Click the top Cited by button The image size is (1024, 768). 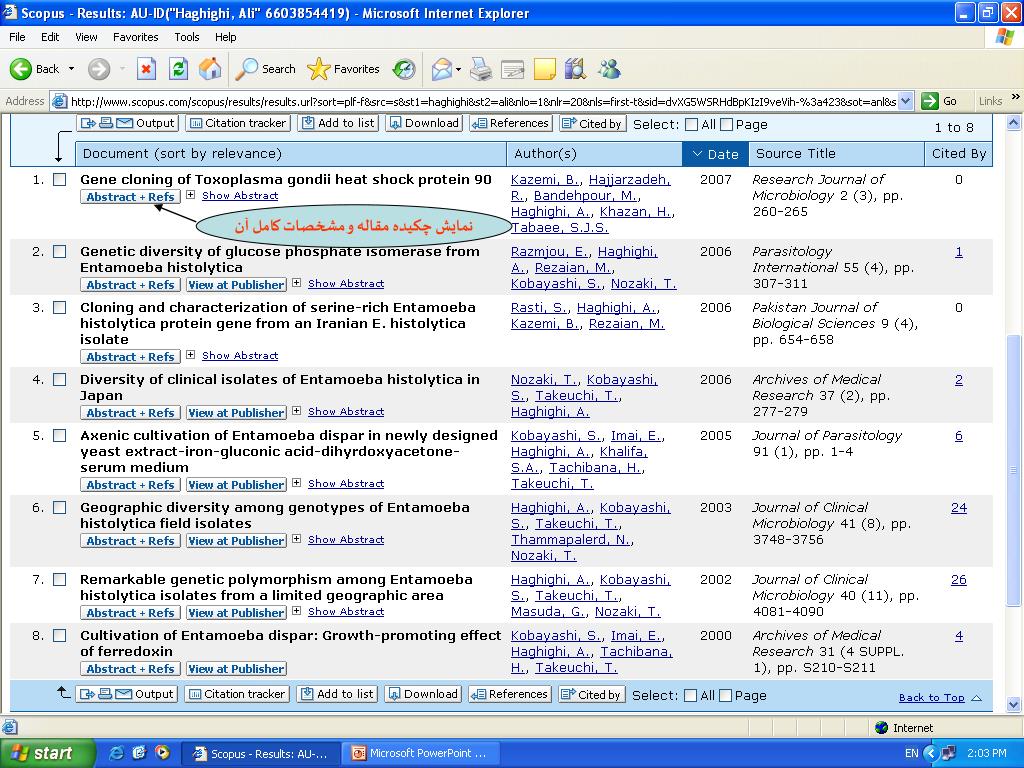tap(593, 123)
